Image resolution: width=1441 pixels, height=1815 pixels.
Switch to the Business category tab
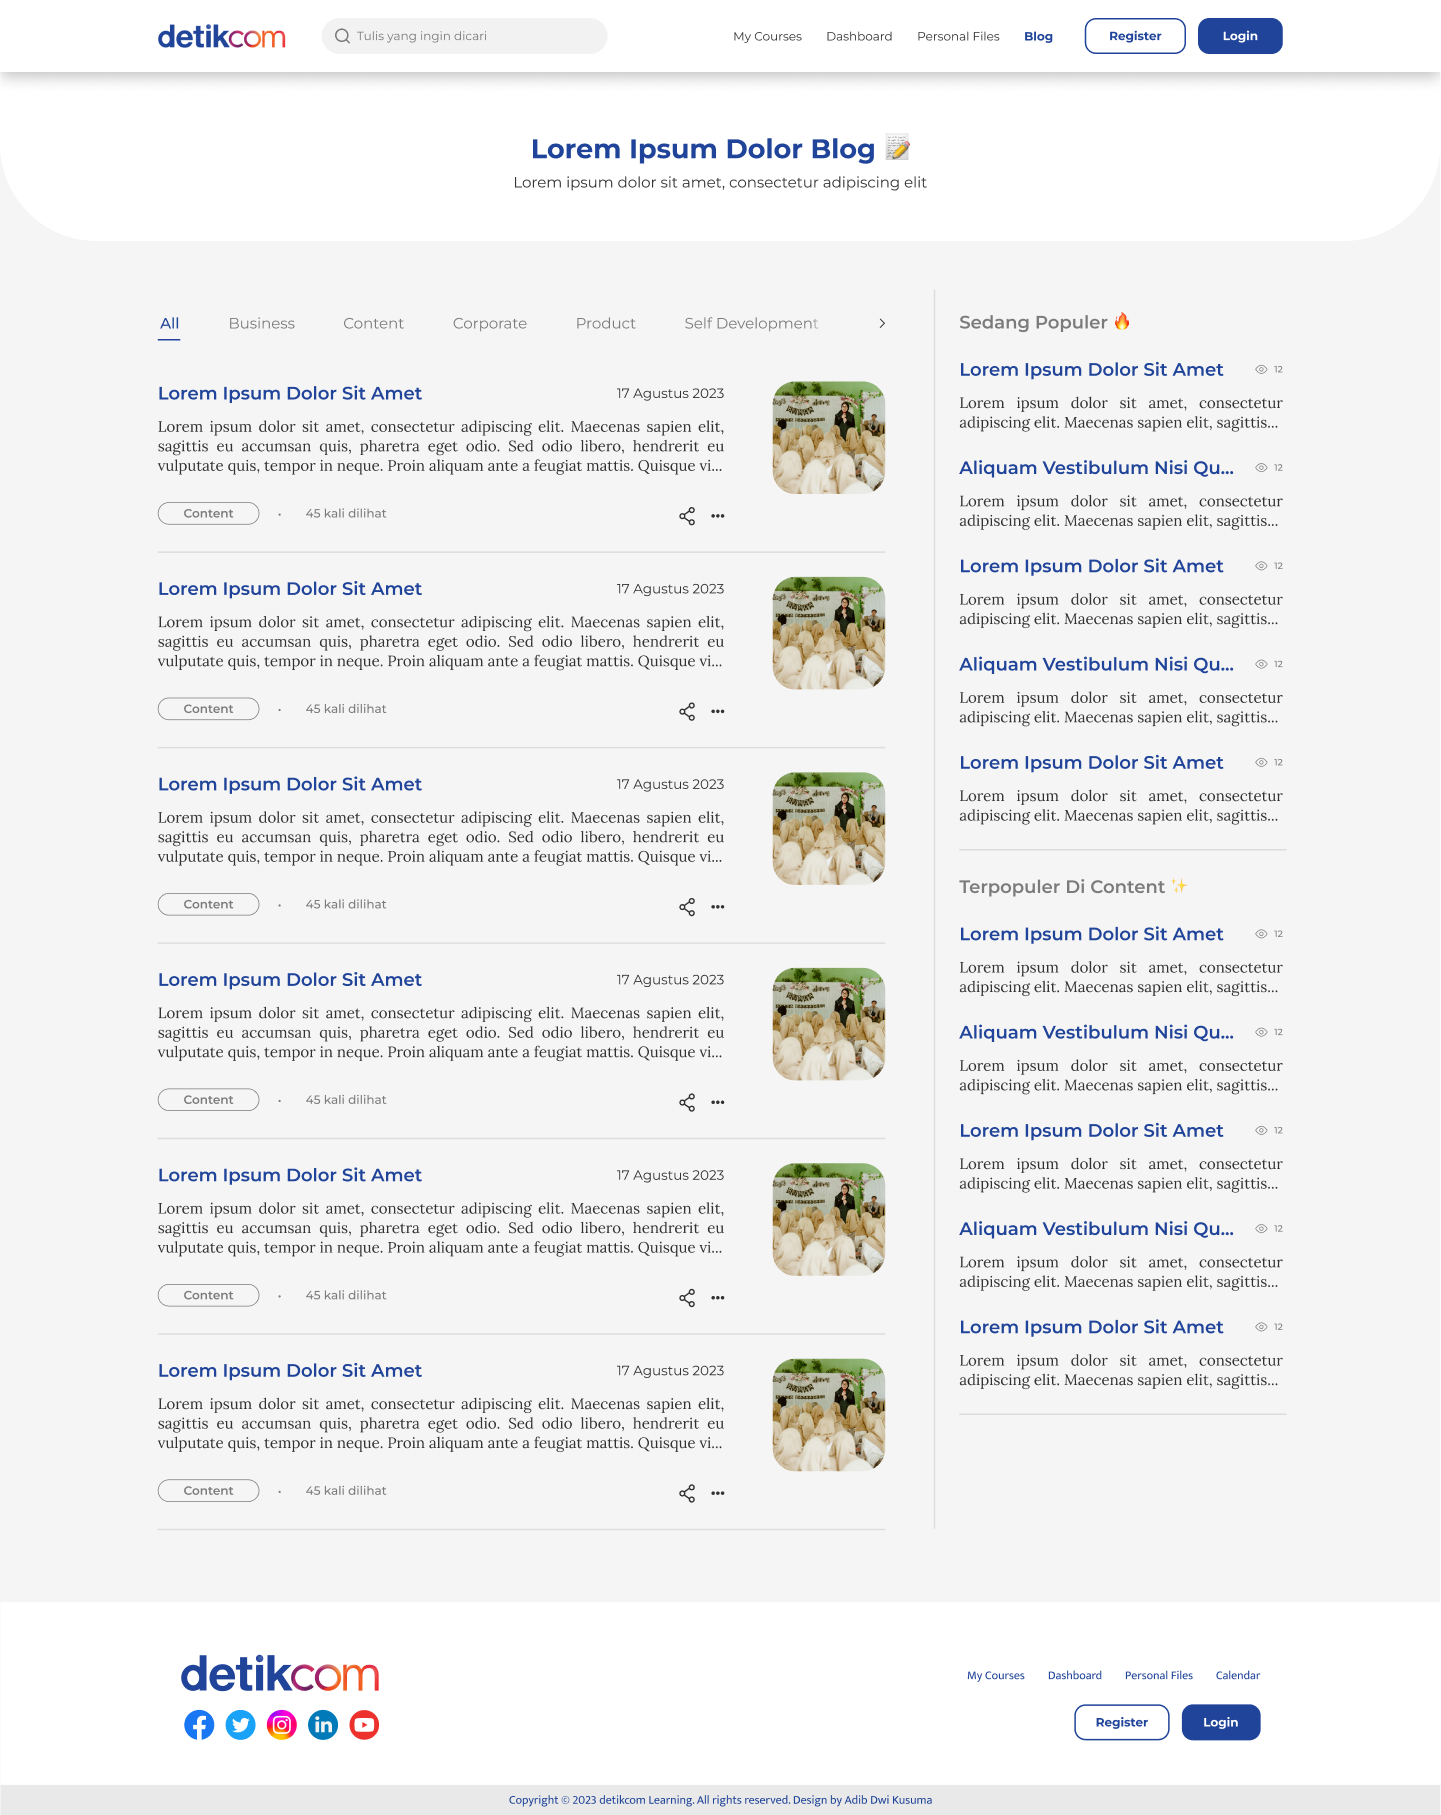click(x=261, y=323)
